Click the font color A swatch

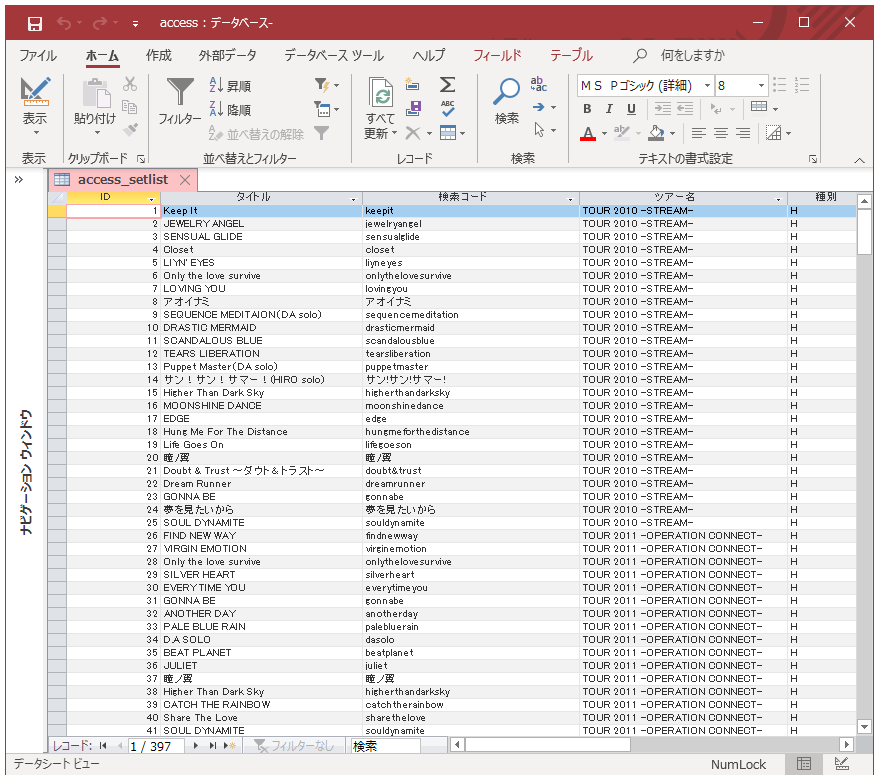587,133
